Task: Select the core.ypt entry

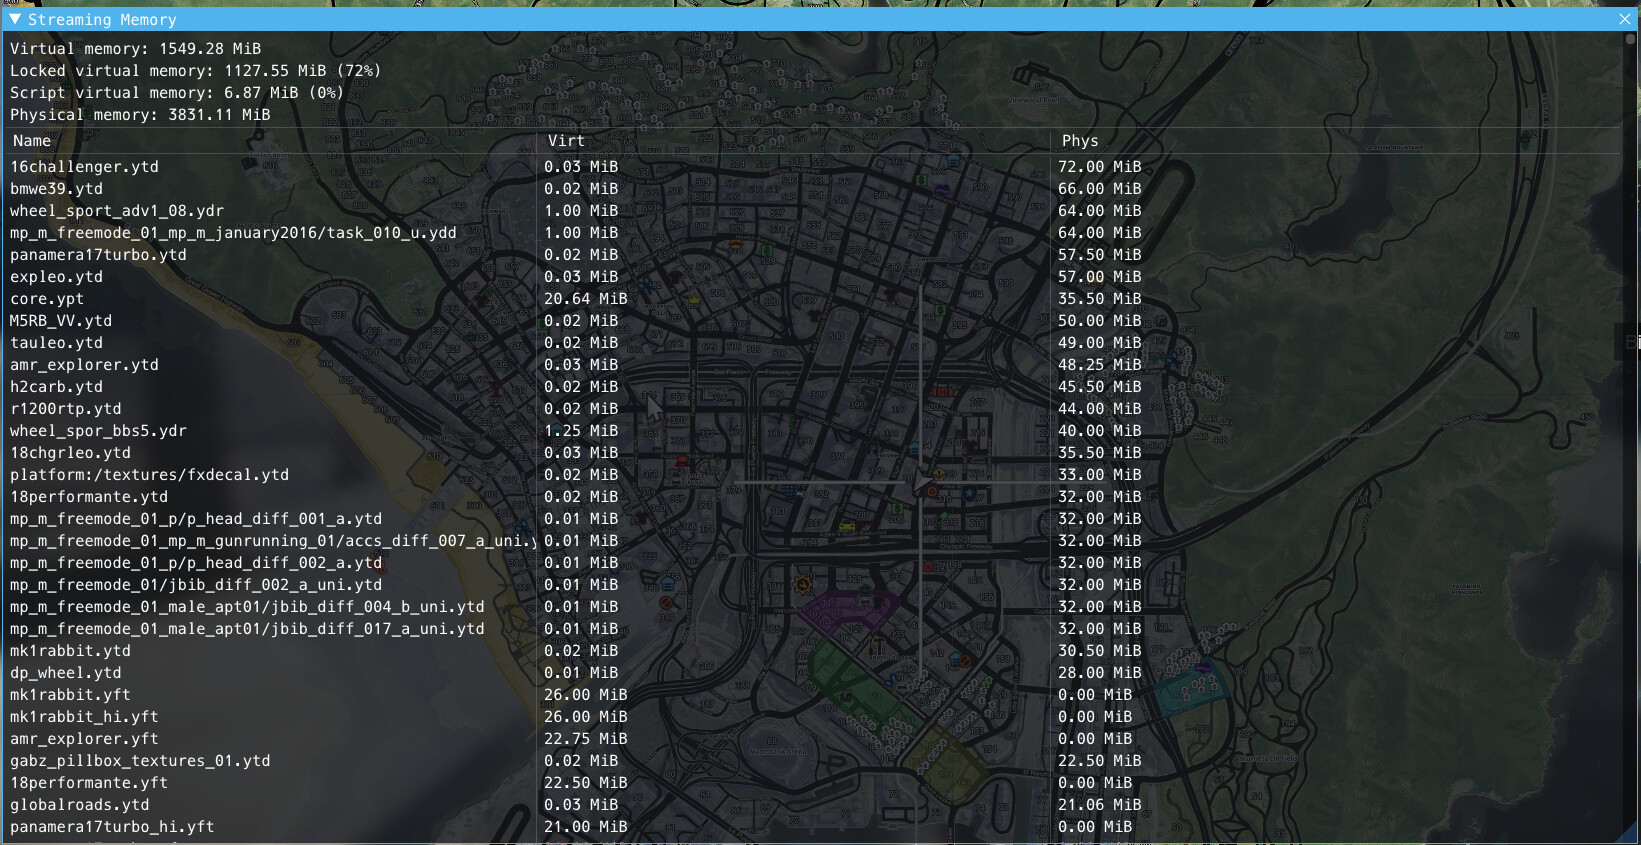Action: coord(47,299)
